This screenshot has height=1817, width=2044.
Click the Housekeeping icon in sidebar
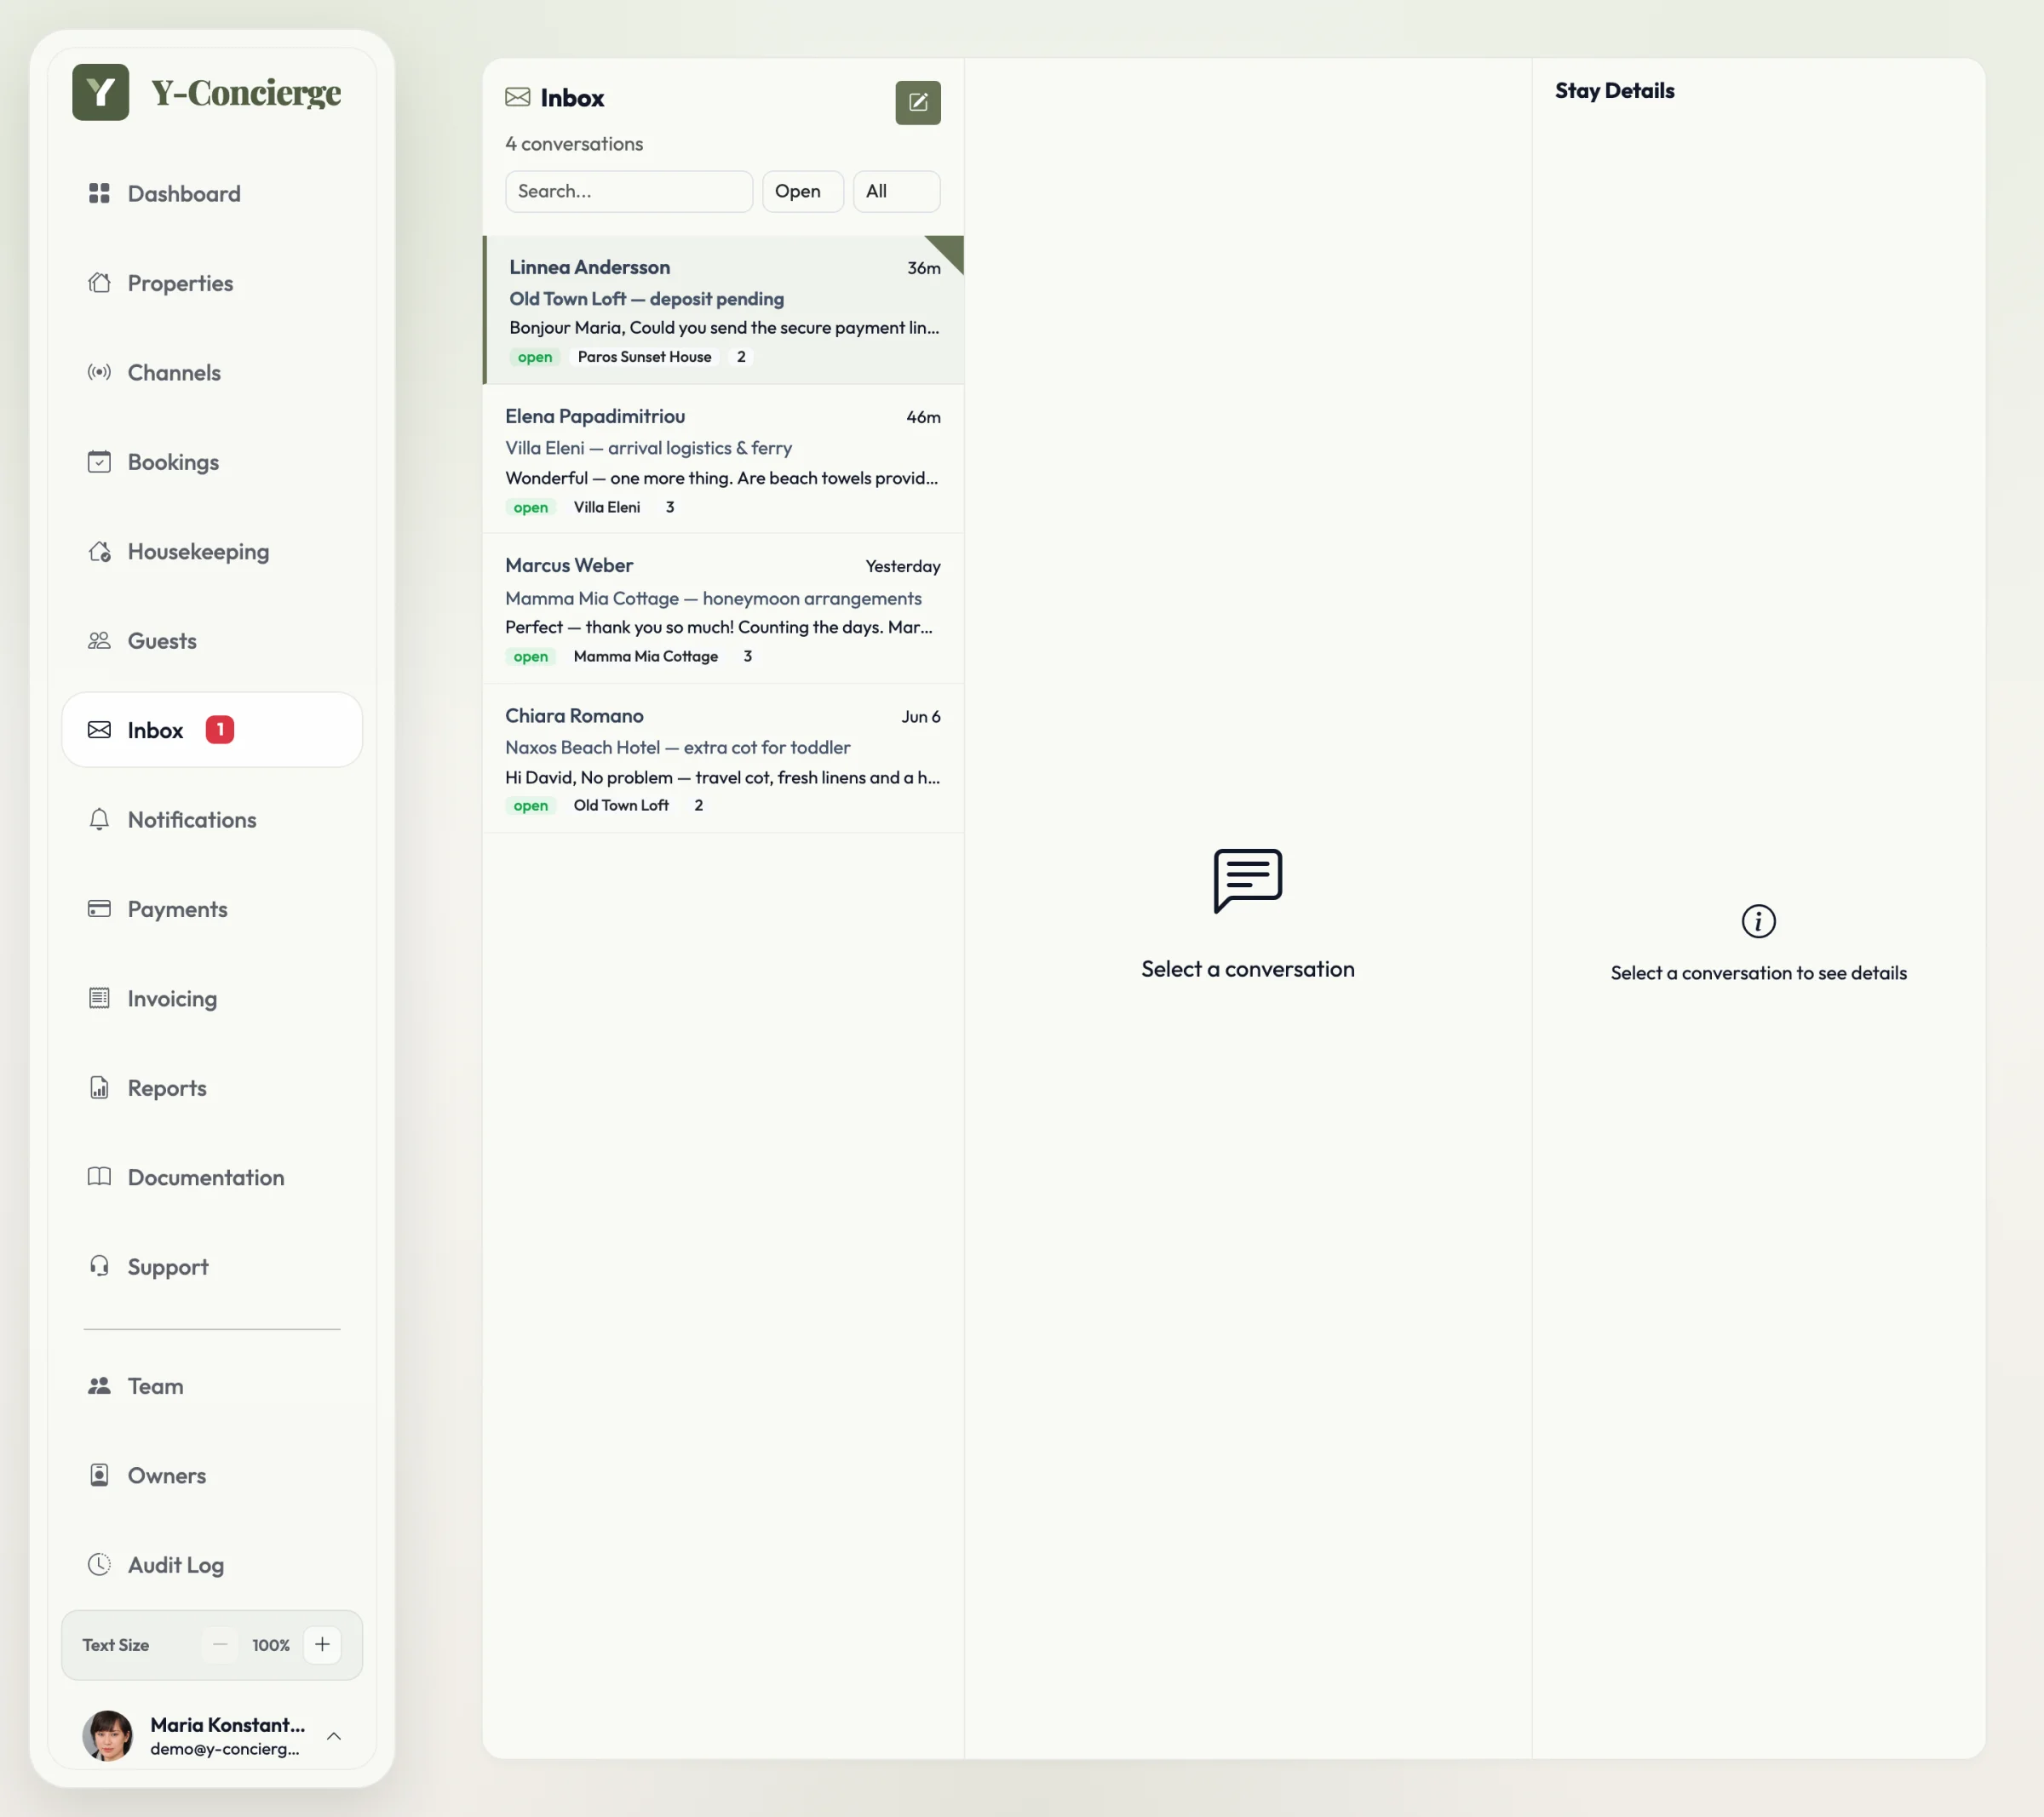(x=99, y=551)
